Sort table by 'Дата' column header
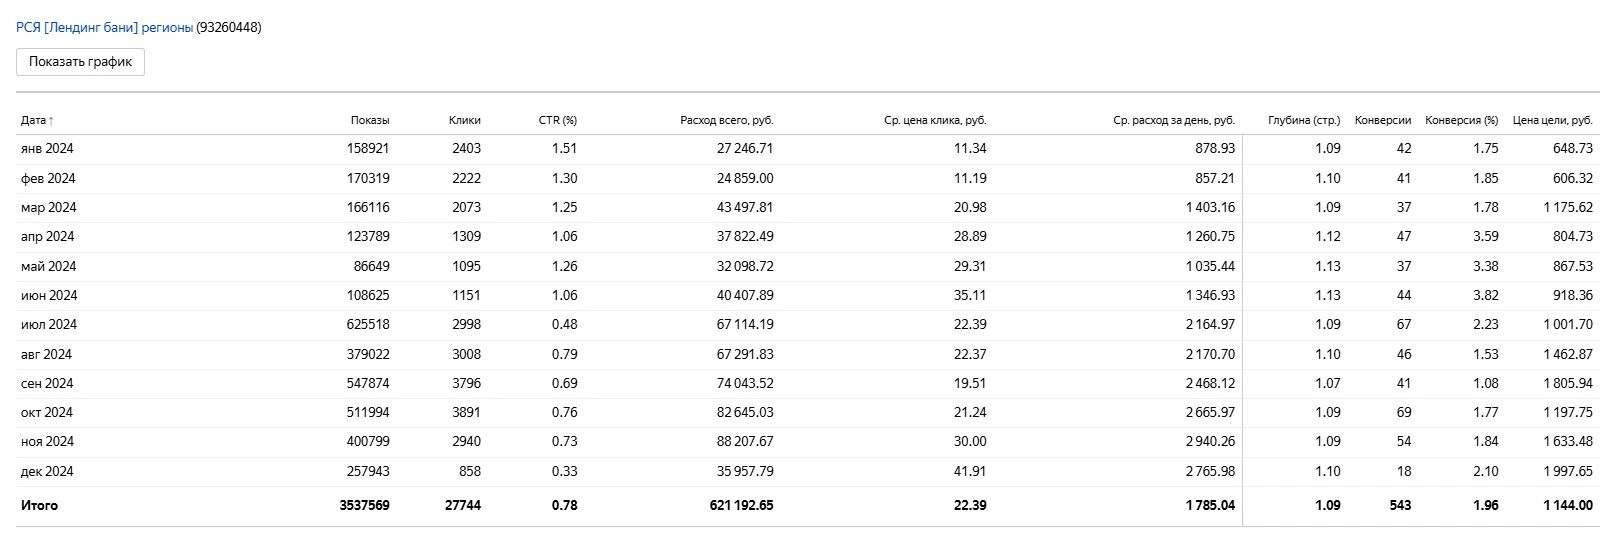 click(x=33, y=120)
